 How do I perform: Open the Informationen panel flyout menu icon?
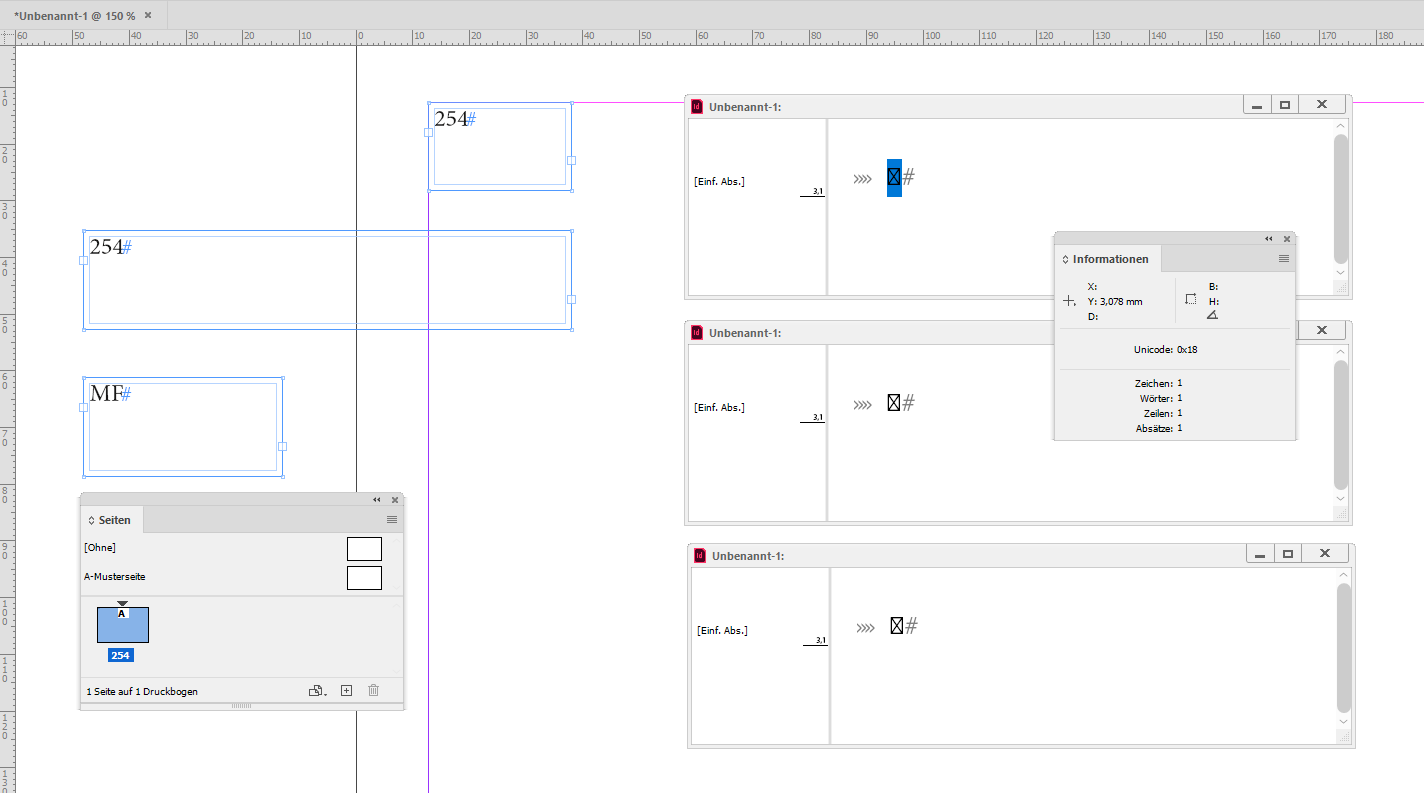[1283, 258]
